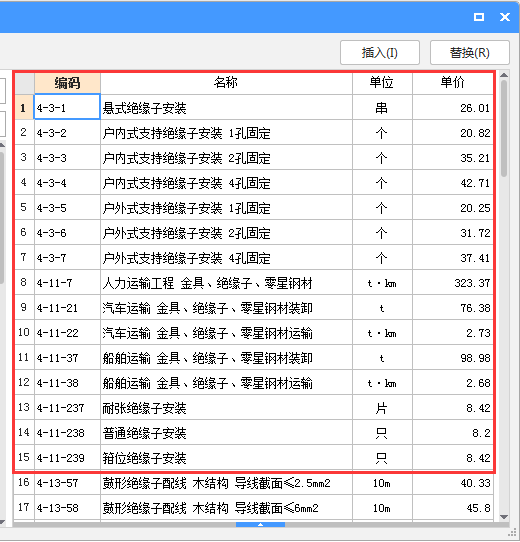This screenshot has height=542, width=520.
Task: Select row 耐张绝缘子安装
Action: (254, 408)
